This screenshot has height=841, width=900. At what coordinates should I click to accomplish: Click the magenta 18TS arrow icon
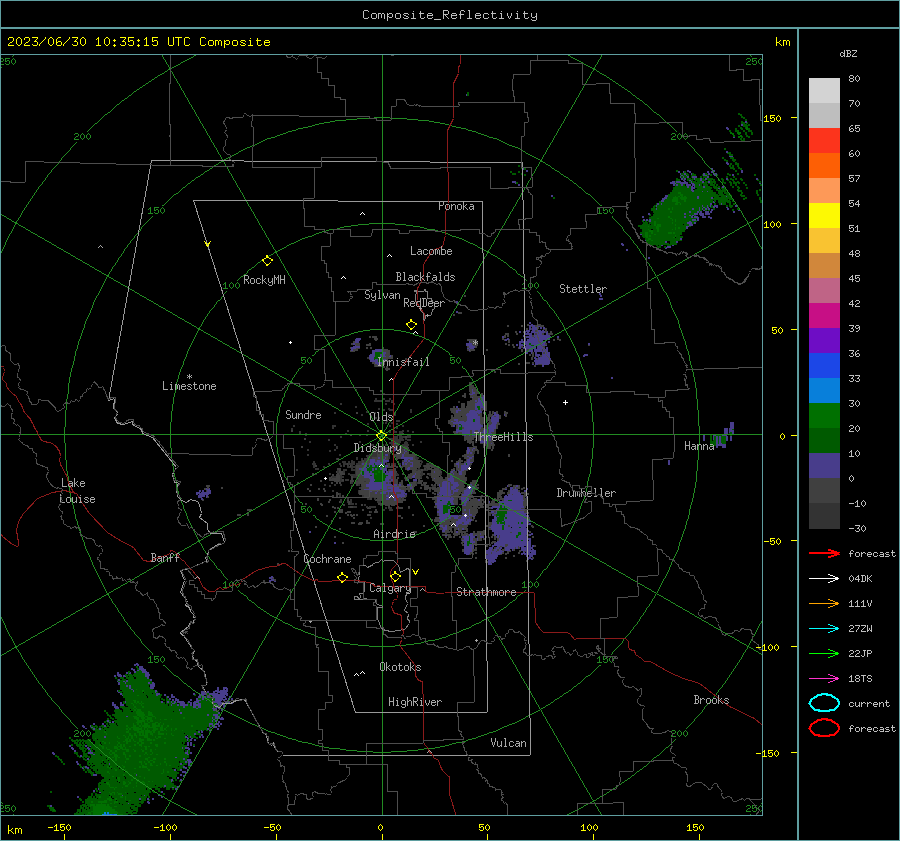pyautogui.click(x=824, y=679)
